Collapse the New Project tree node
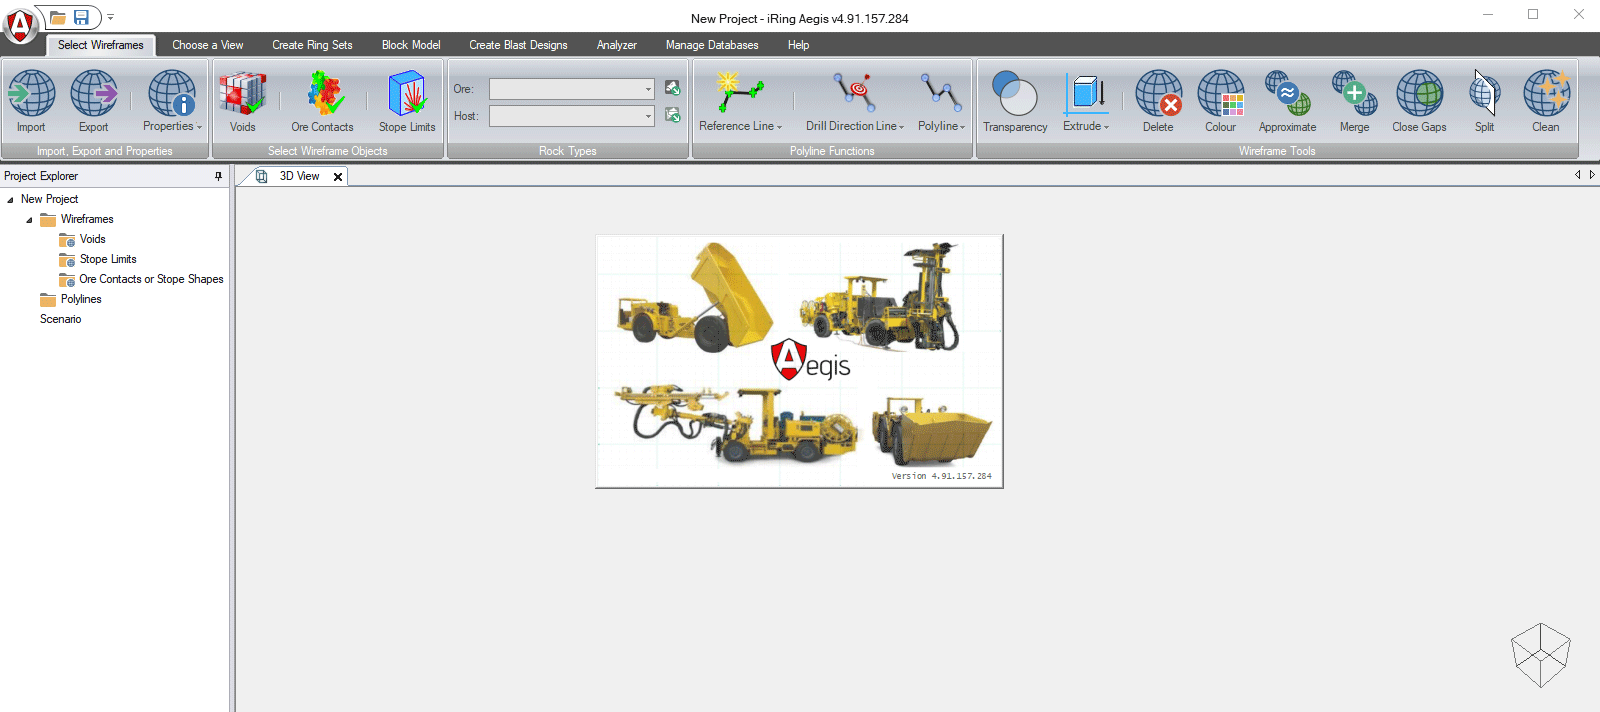 (x=10, y=200)
